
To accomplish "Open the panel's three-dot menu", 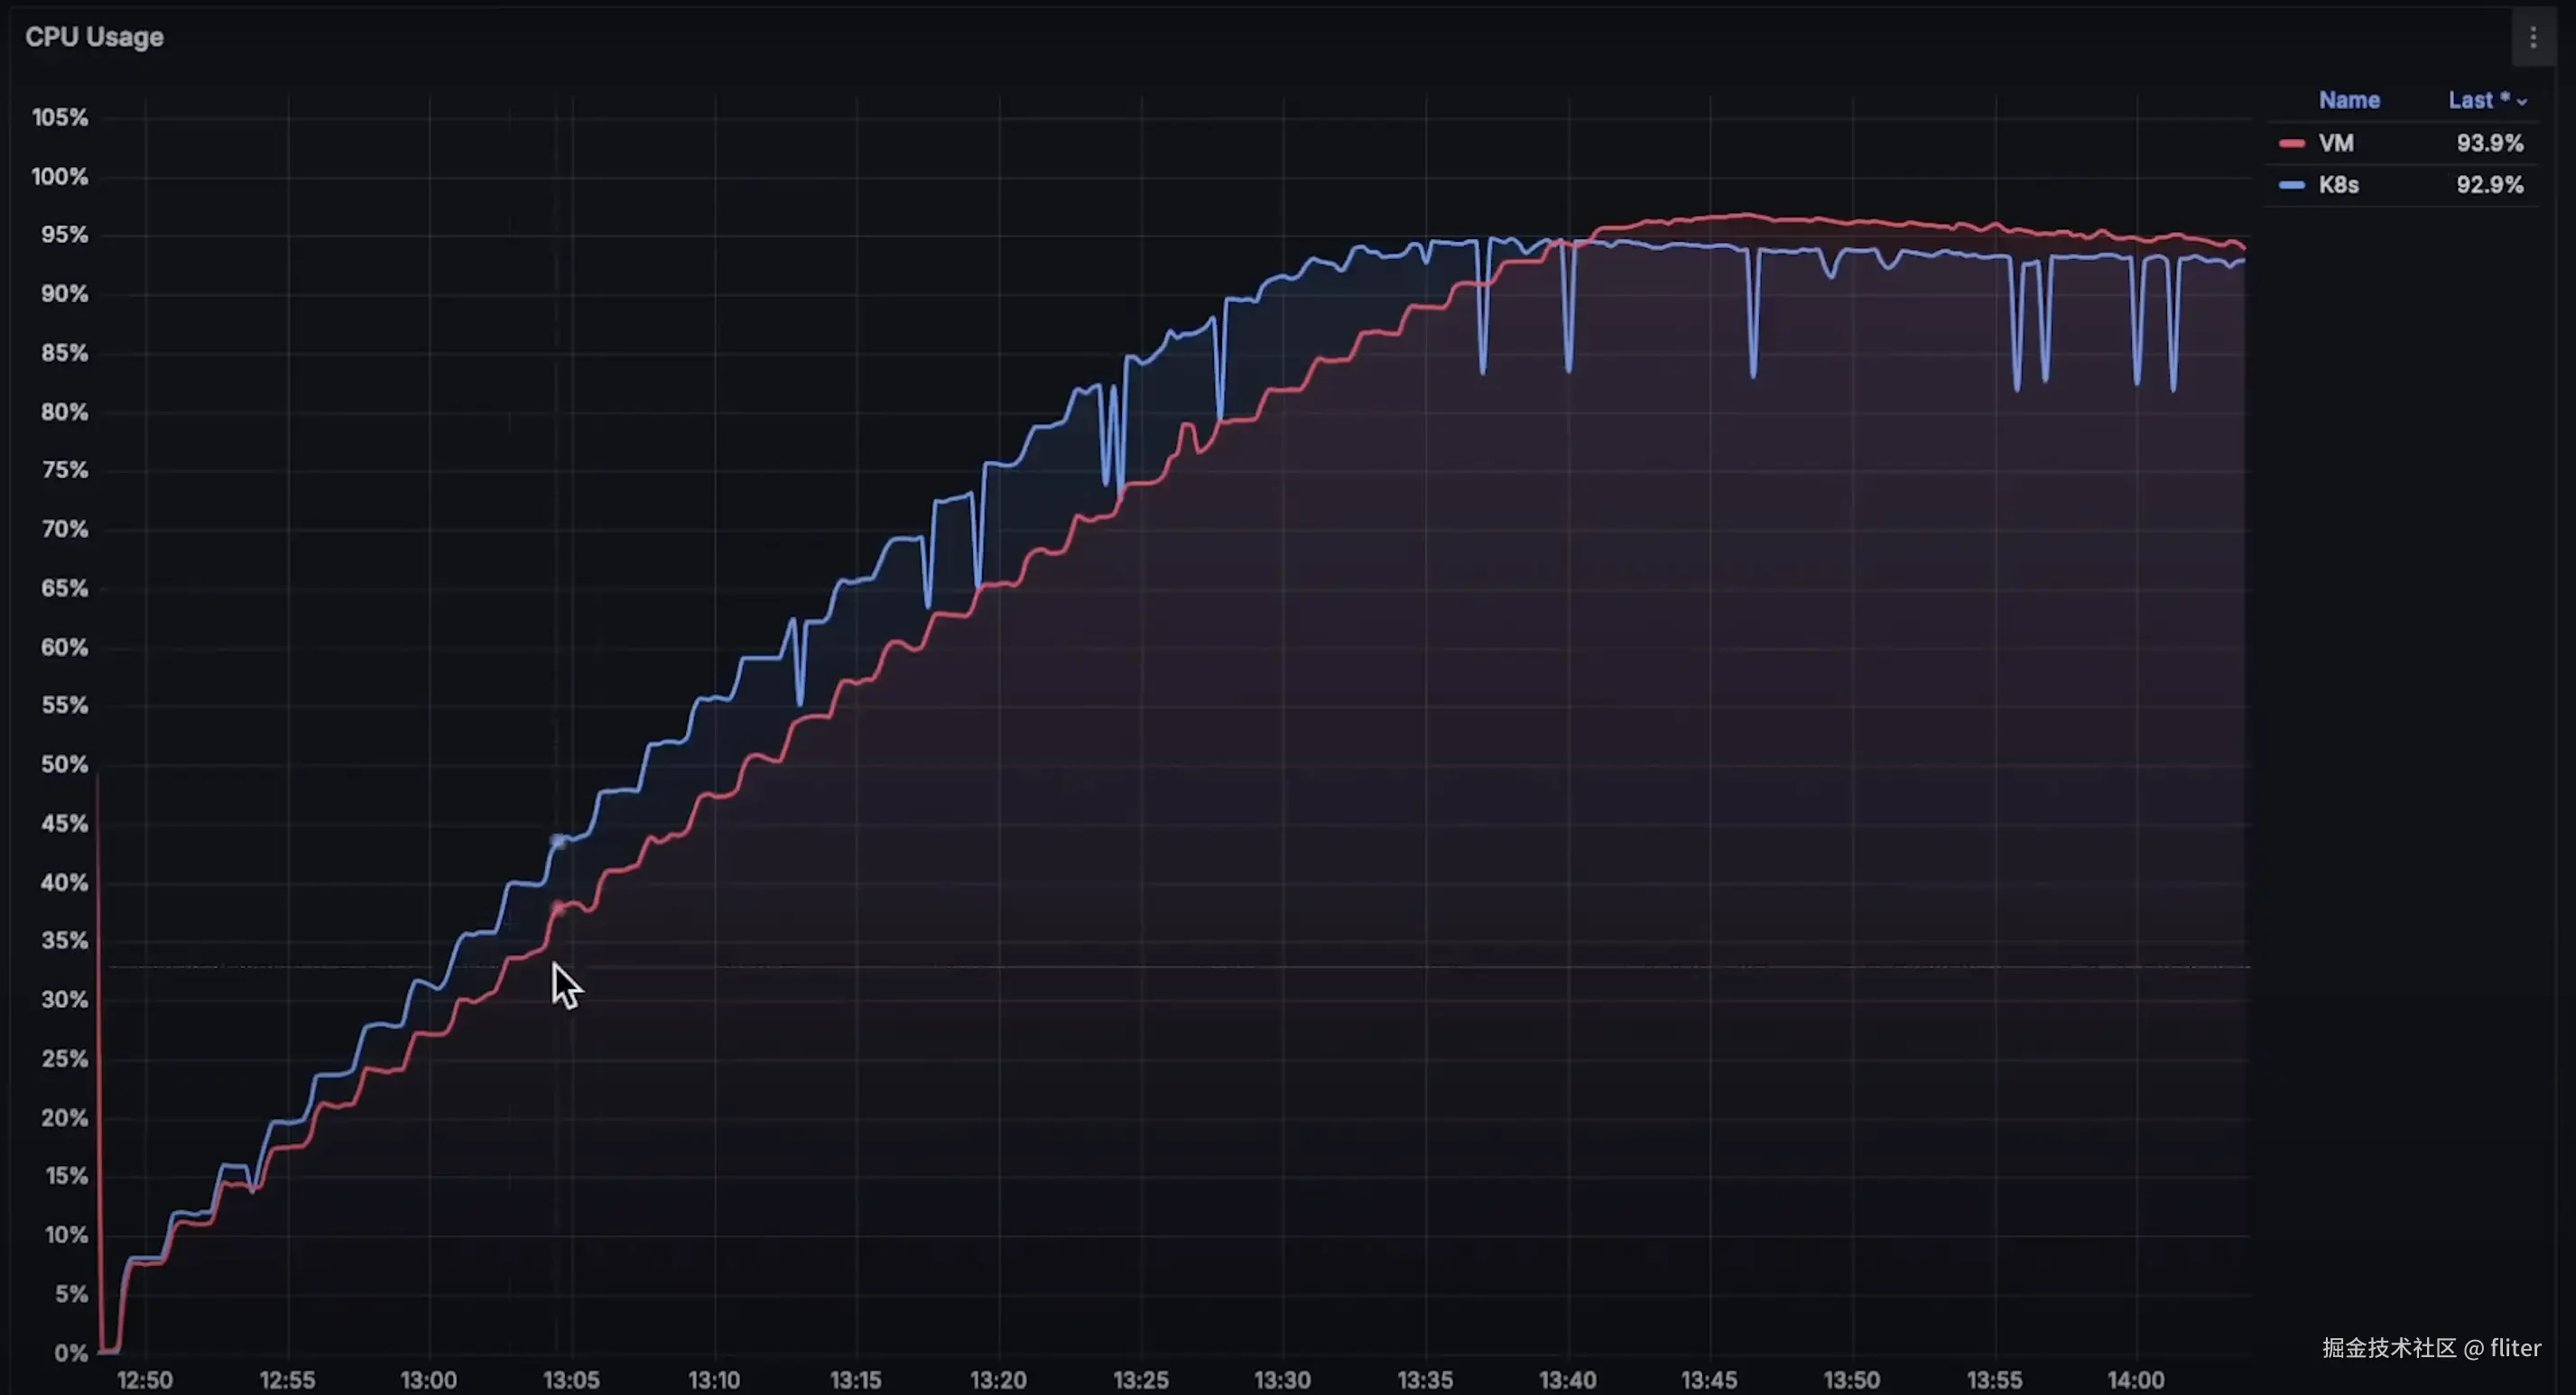I will 2532,38.
